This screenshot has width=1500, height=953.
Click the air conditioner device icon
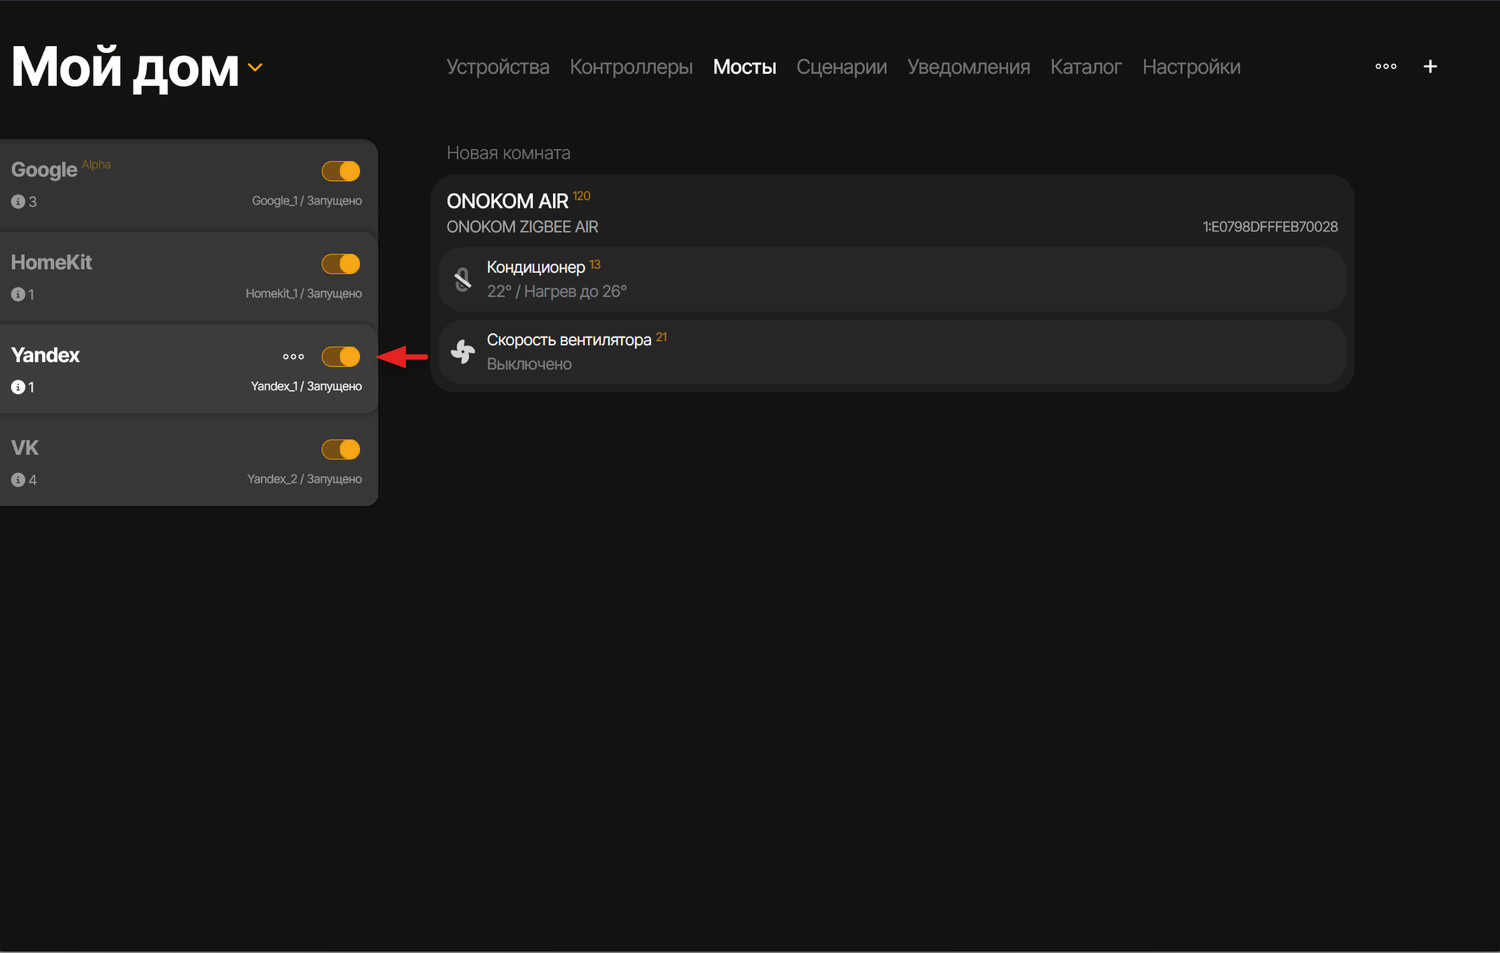(463, 280)
